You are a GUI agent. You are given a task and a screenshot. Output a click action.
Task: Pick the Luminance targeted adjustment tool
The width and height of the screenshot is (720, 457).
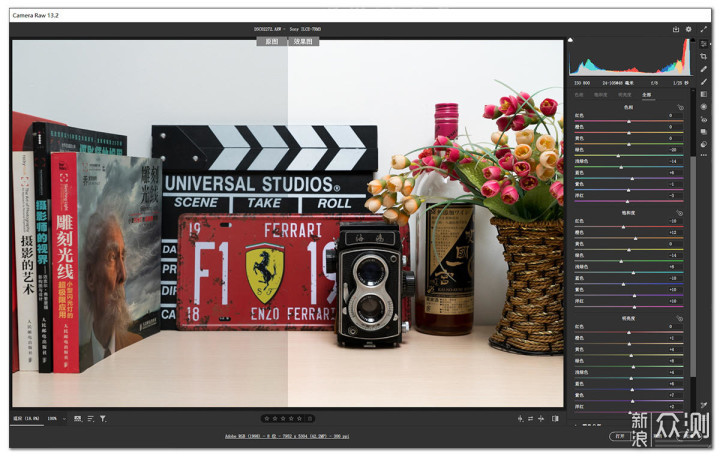[680, 318]
